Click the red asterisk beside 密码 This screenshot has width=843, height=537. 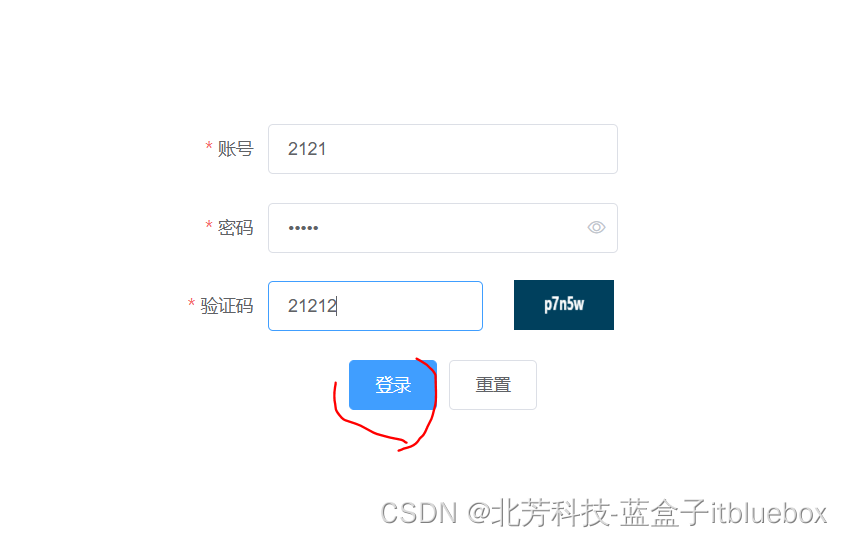[x=209, y=225]
